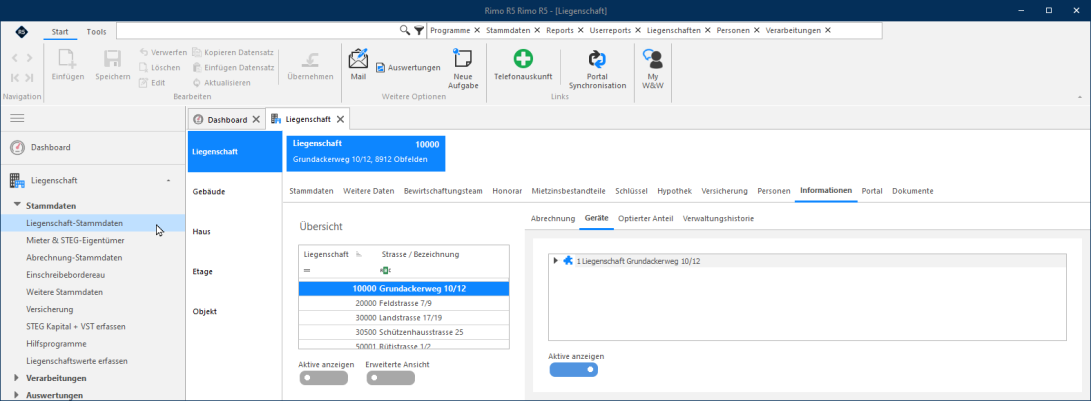Open the R5 application menu logo
Viewport: 1091px width, 401px height.
[21, 31]
